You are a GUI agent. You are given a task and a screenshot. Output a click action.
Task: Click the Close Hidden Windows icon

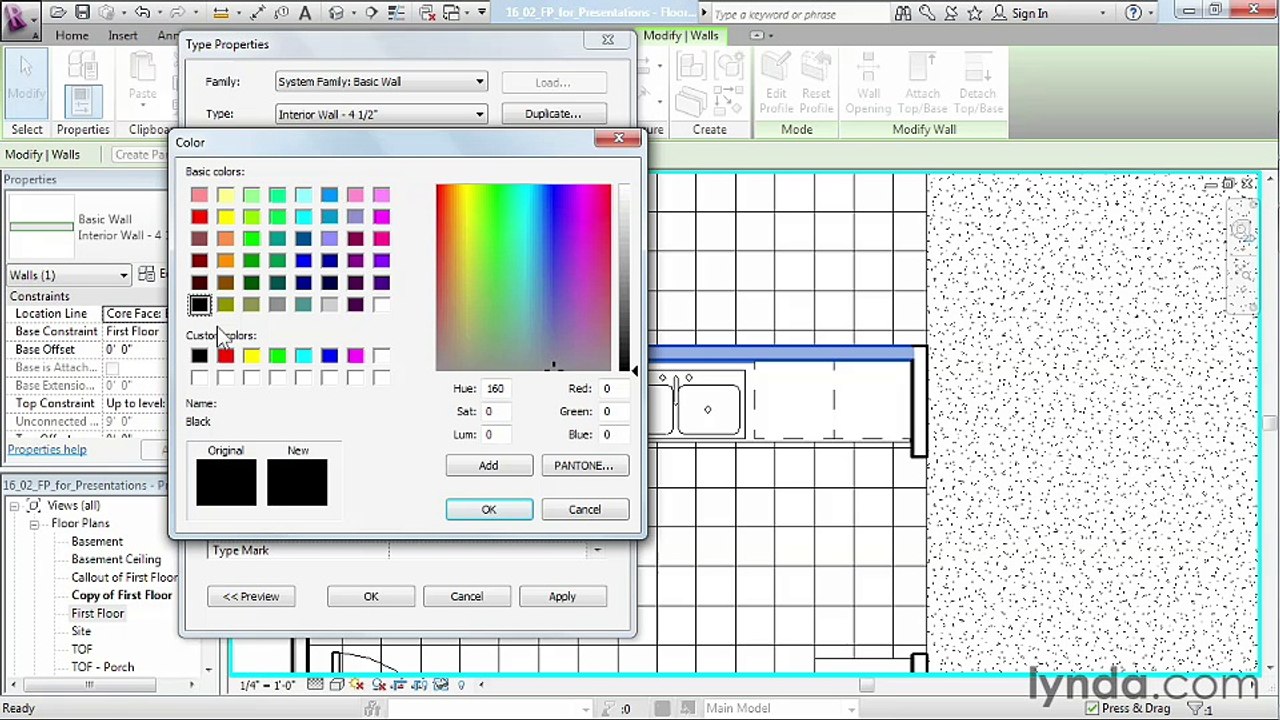(428, 13)
